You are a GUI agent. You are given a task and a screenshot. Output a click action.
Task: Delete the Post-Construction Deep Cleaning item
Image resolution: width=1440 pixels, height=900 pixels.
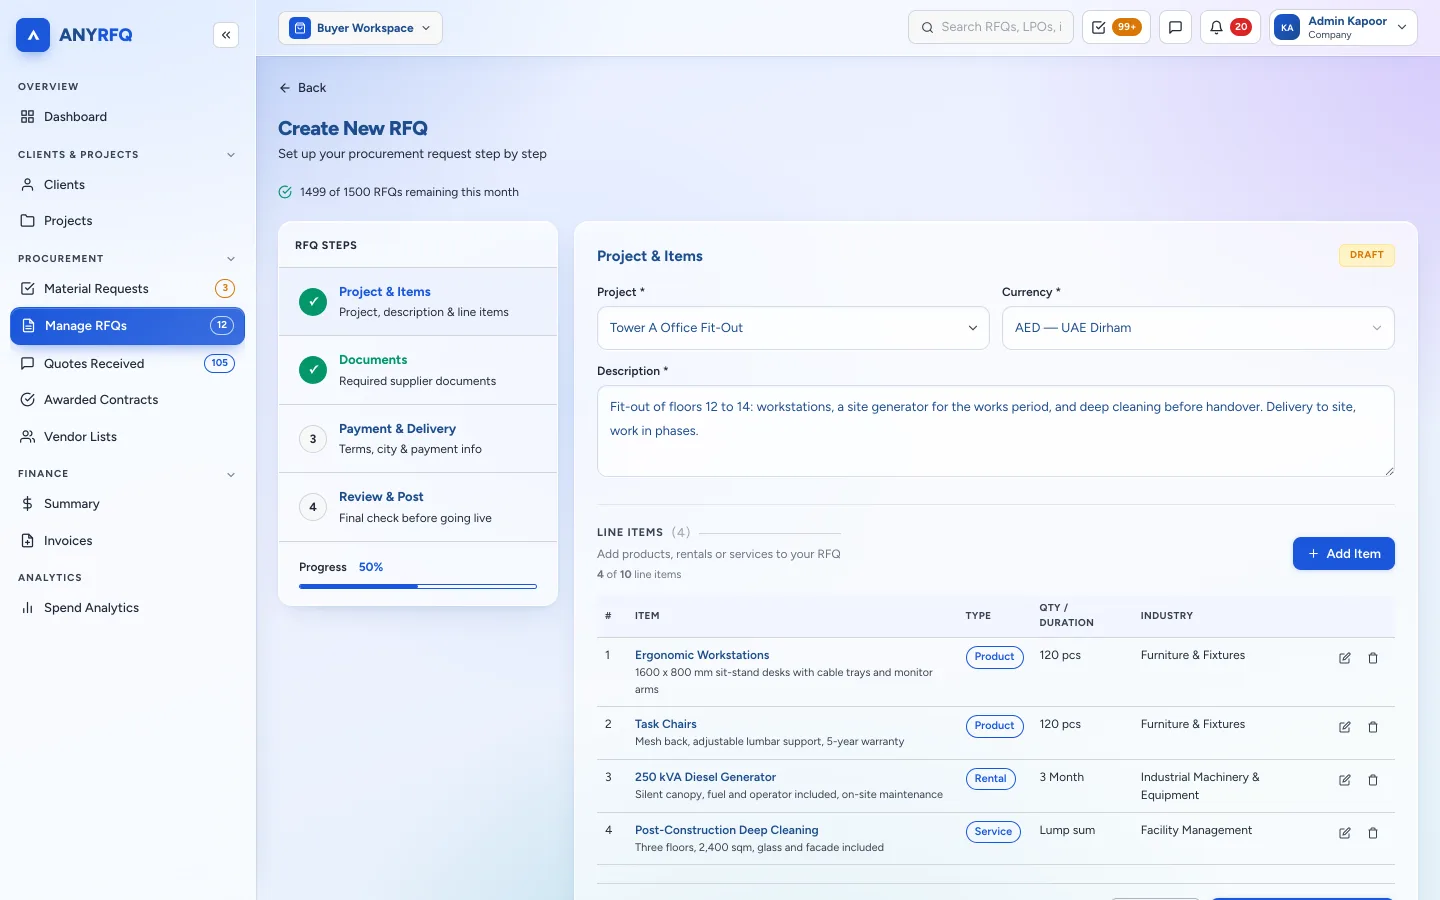(1373, 833)
